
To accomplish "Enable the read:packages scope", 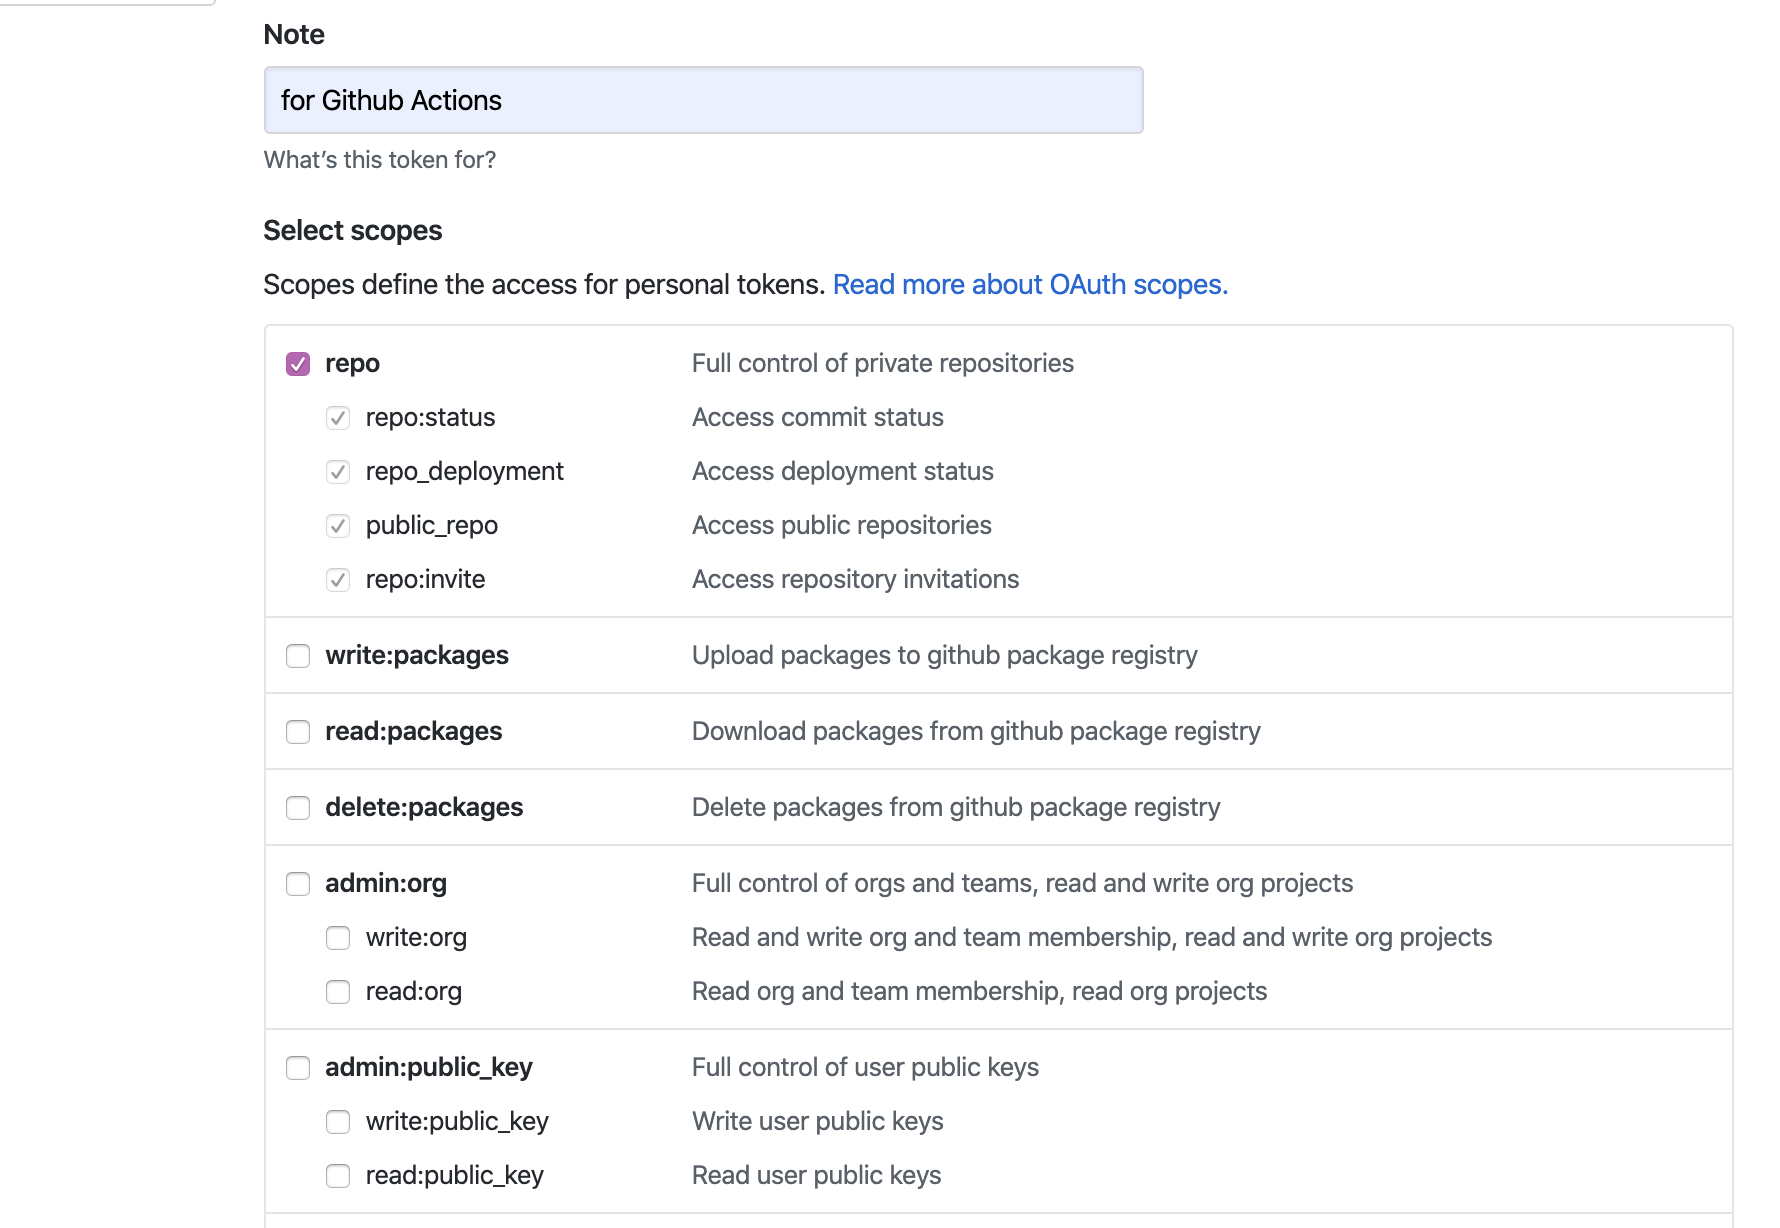I will tap(298, 732).
